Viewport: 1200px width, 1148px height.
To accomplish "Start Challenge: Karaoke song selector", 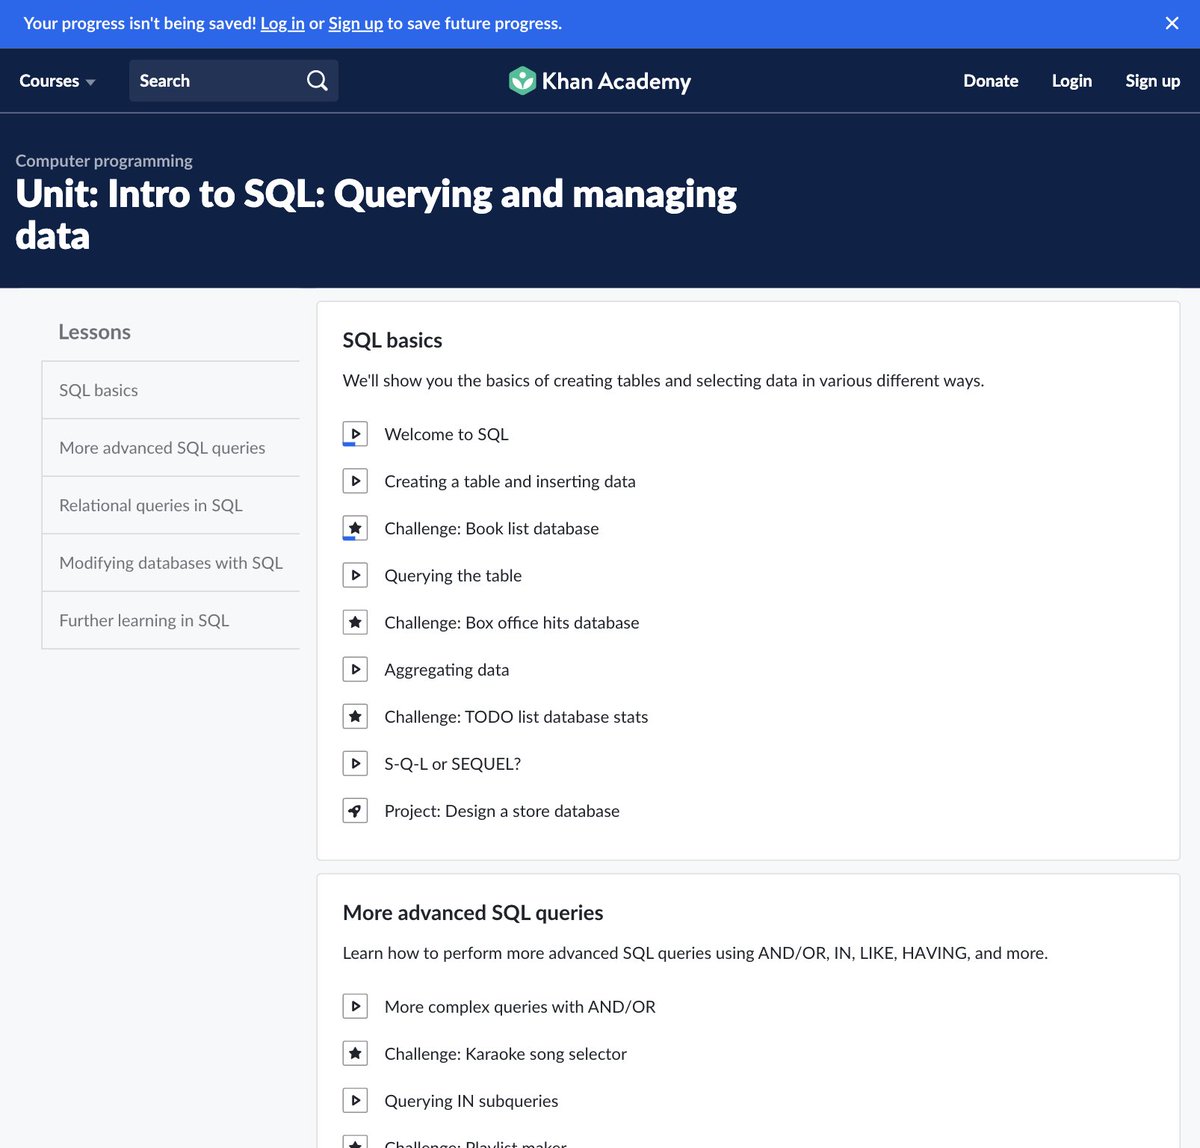I will click(506, 1053).
